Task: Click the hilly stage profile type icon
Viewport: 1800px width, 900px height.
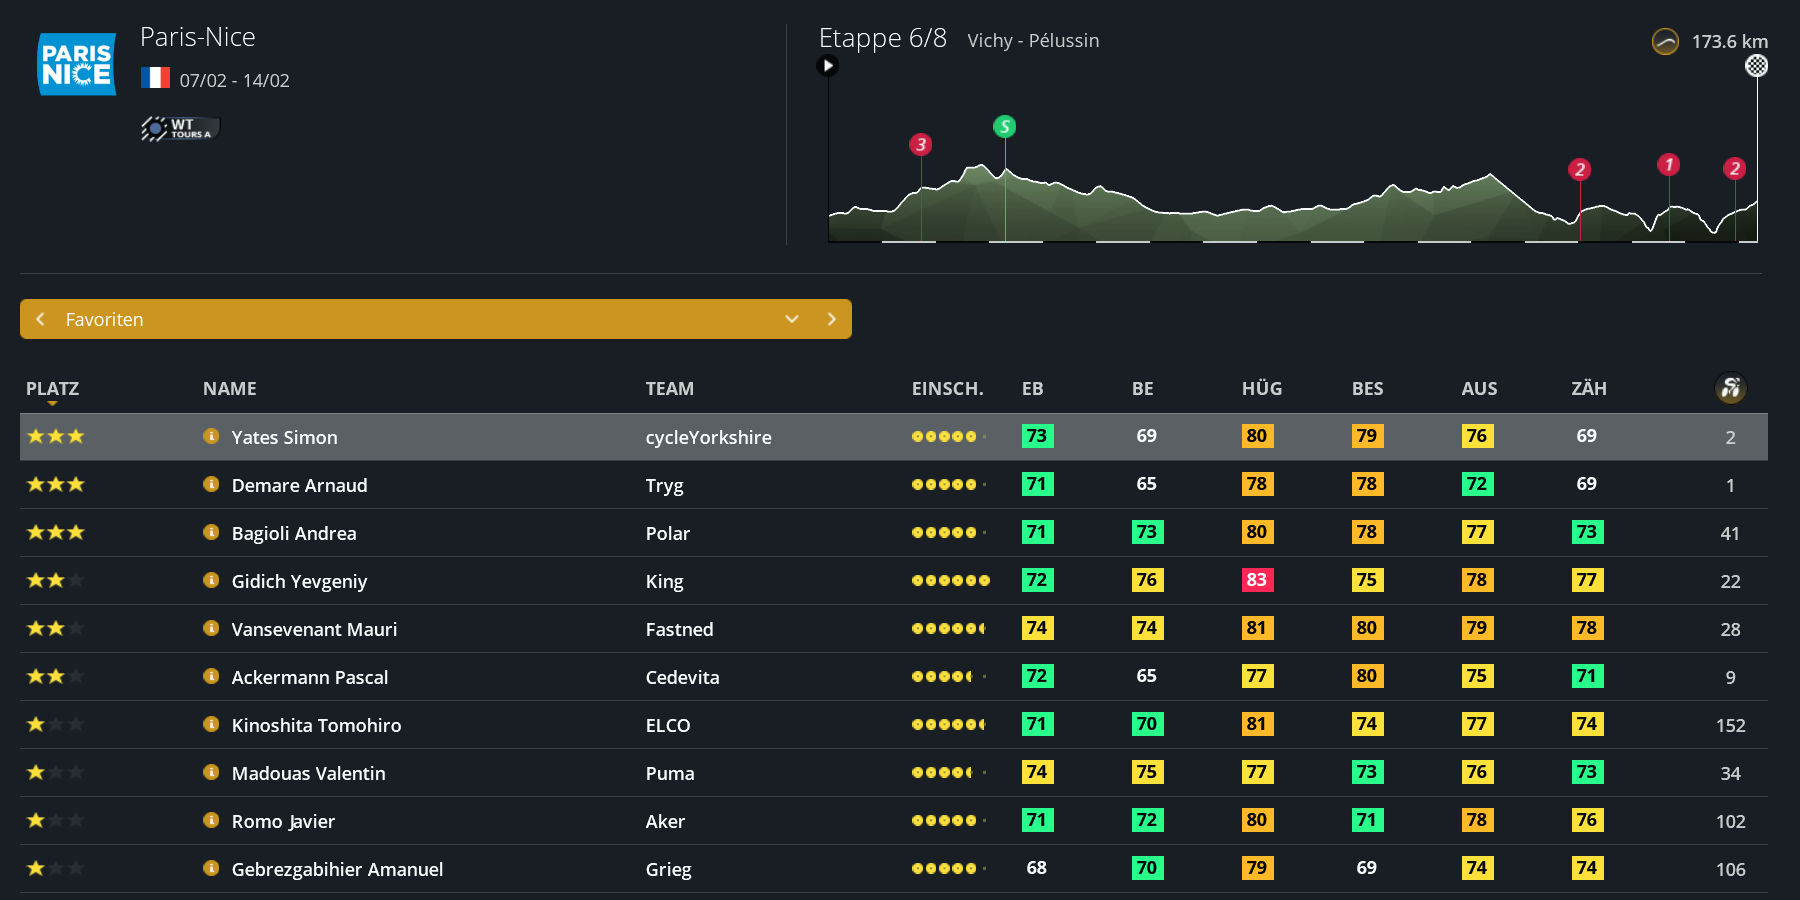Action: [1665, 42]
